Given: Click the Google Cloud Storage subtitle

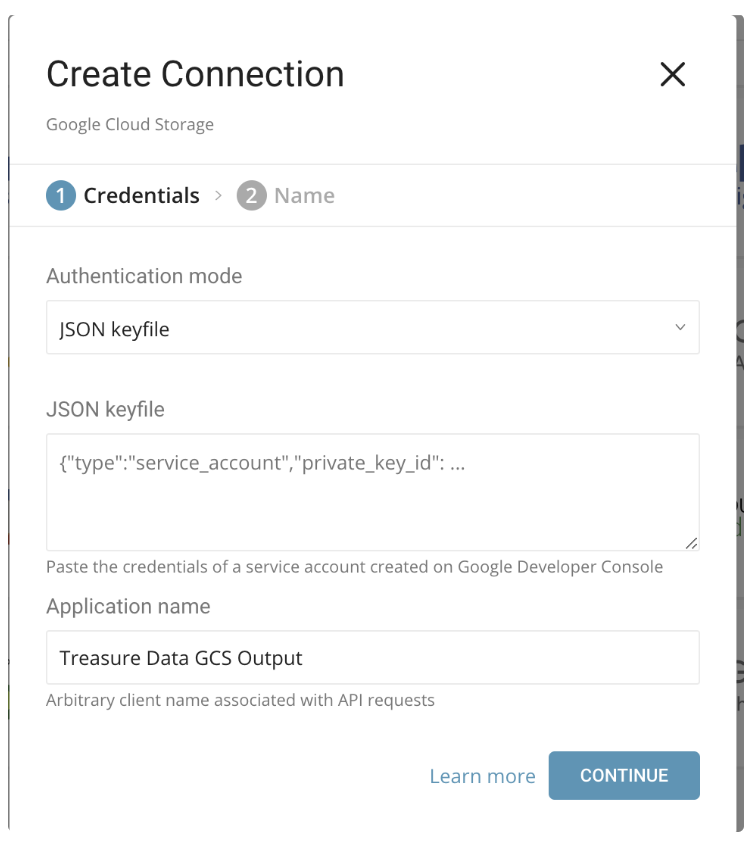Looking at the screenshot, I should [130, 125].
